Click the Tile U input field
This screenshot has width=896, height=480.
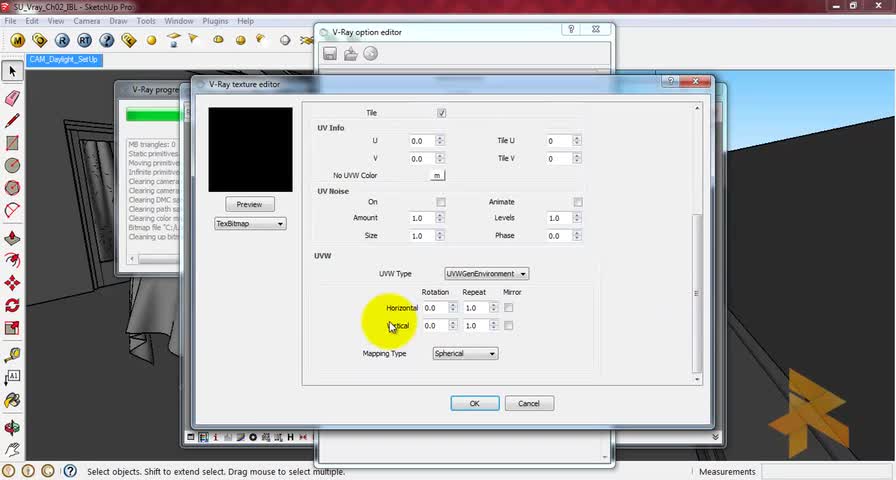(559, 141)
